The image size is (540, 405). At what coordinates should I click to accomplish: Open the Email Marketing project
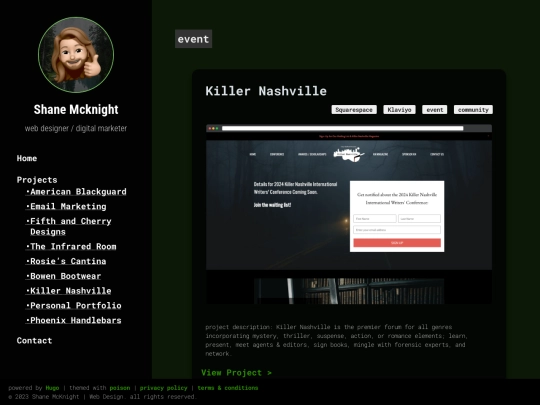(x=66, y=207)
